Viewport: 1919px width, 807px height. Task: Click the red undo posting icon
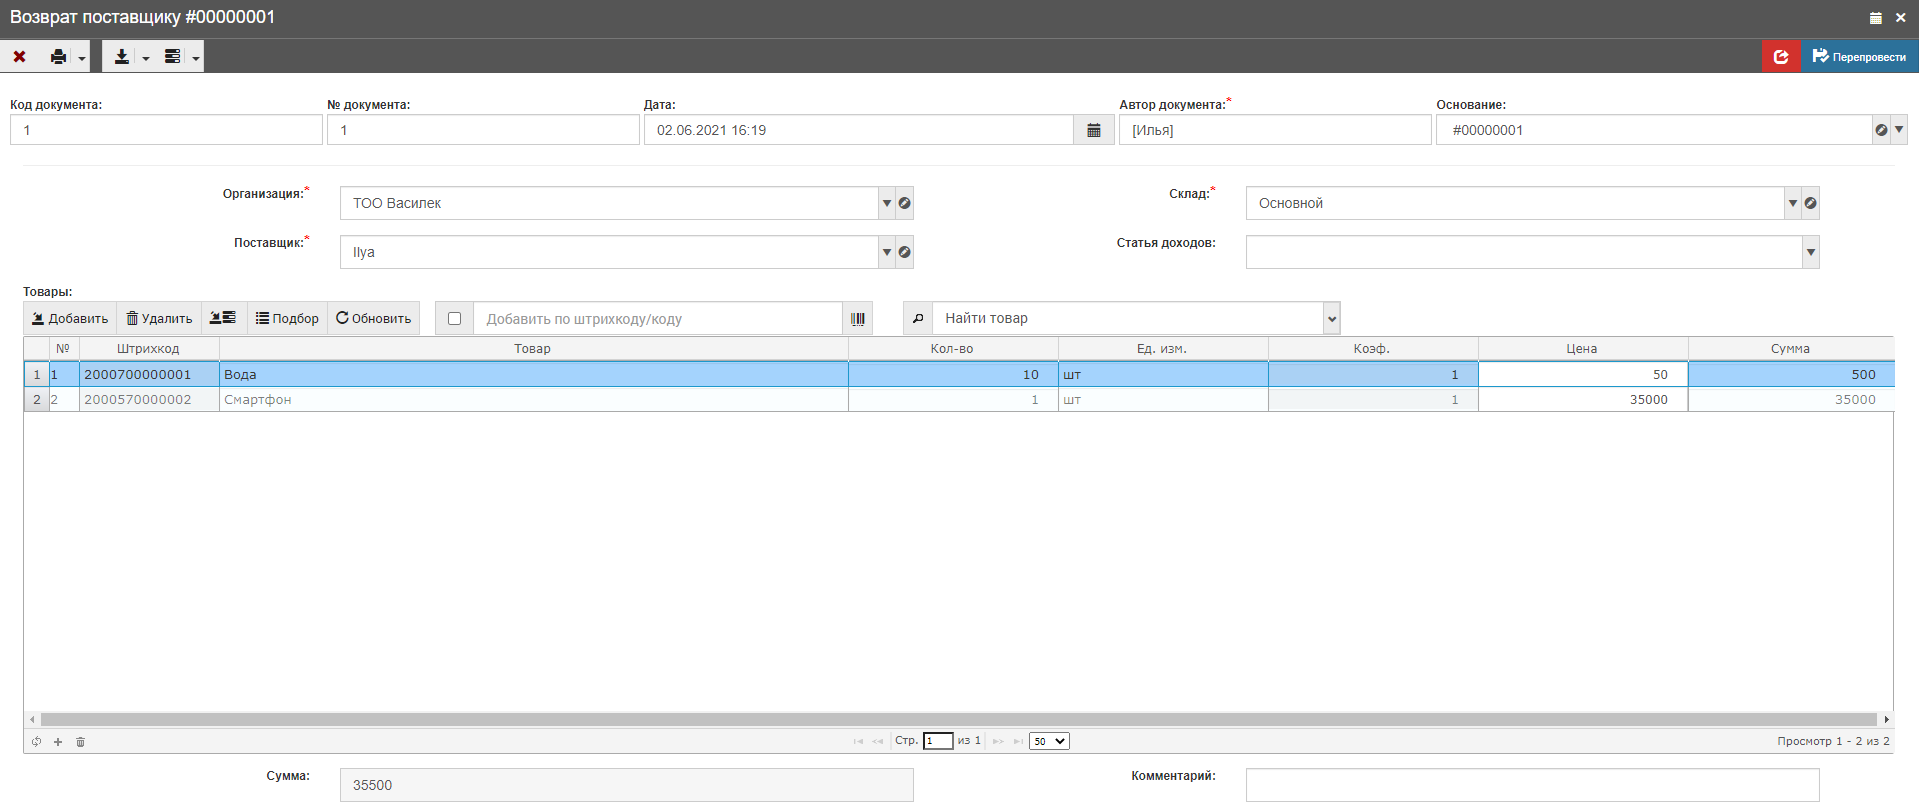click(1780, 57)
